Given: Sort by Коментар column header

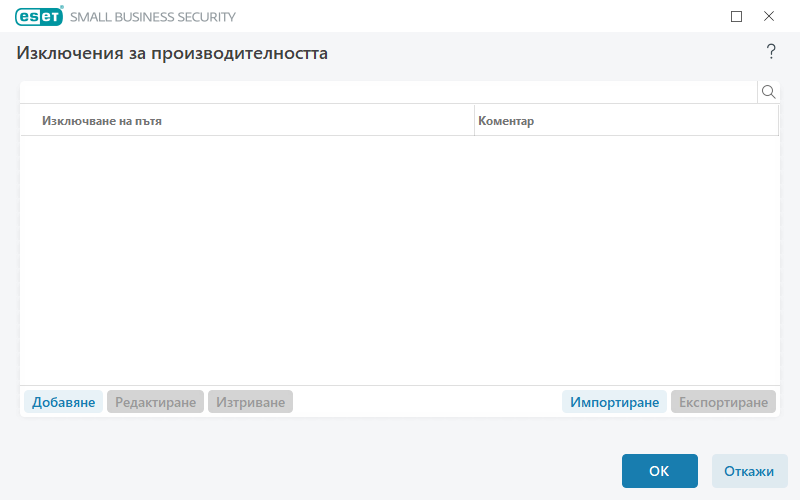Looking at the screenshot, I should click(x=627, y=121).
